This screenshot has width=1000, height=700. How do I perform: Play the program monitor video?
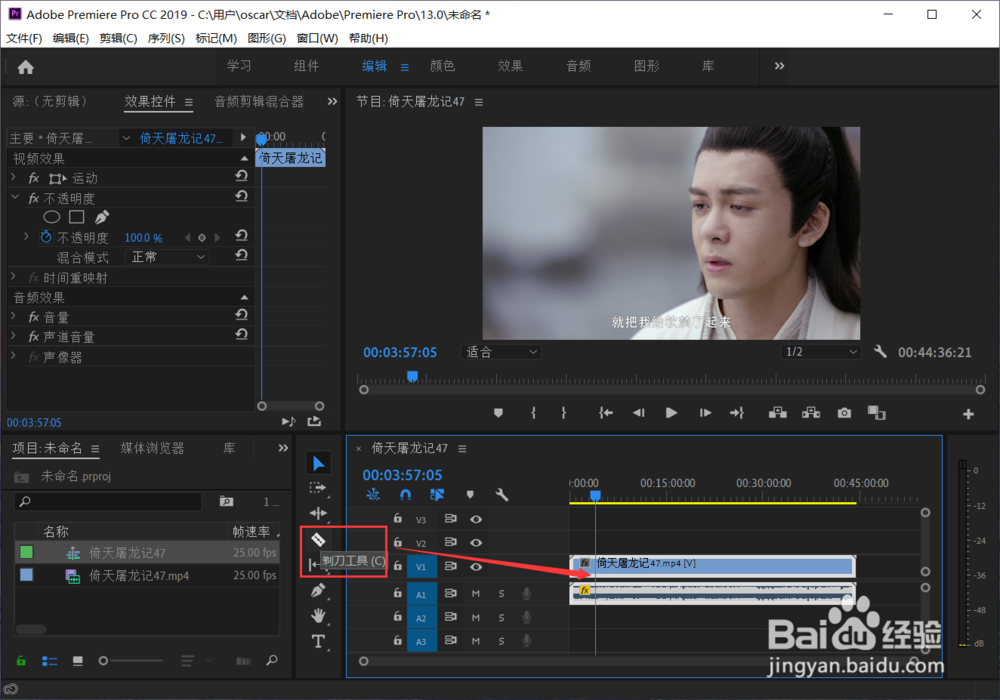tap(671, 413)
